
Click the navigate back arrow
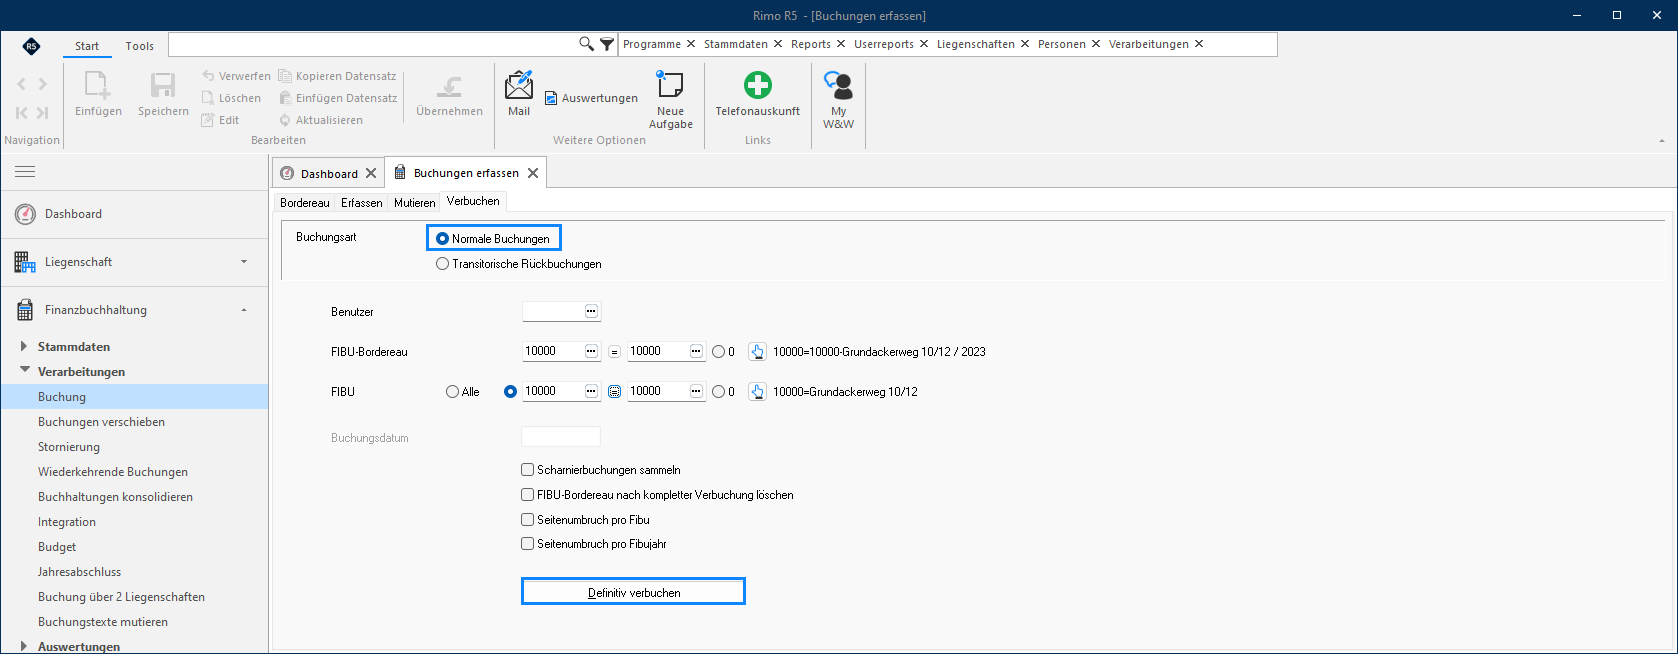pos(22,84)
